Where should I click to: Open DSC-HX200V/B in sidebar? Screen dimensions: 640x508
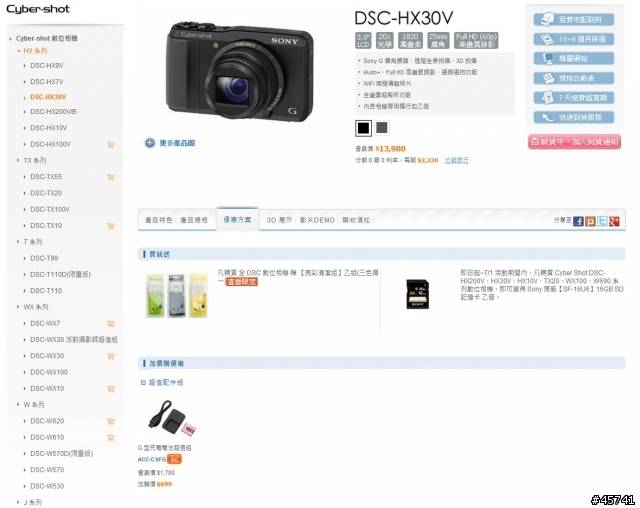click(x=53, y=112)
